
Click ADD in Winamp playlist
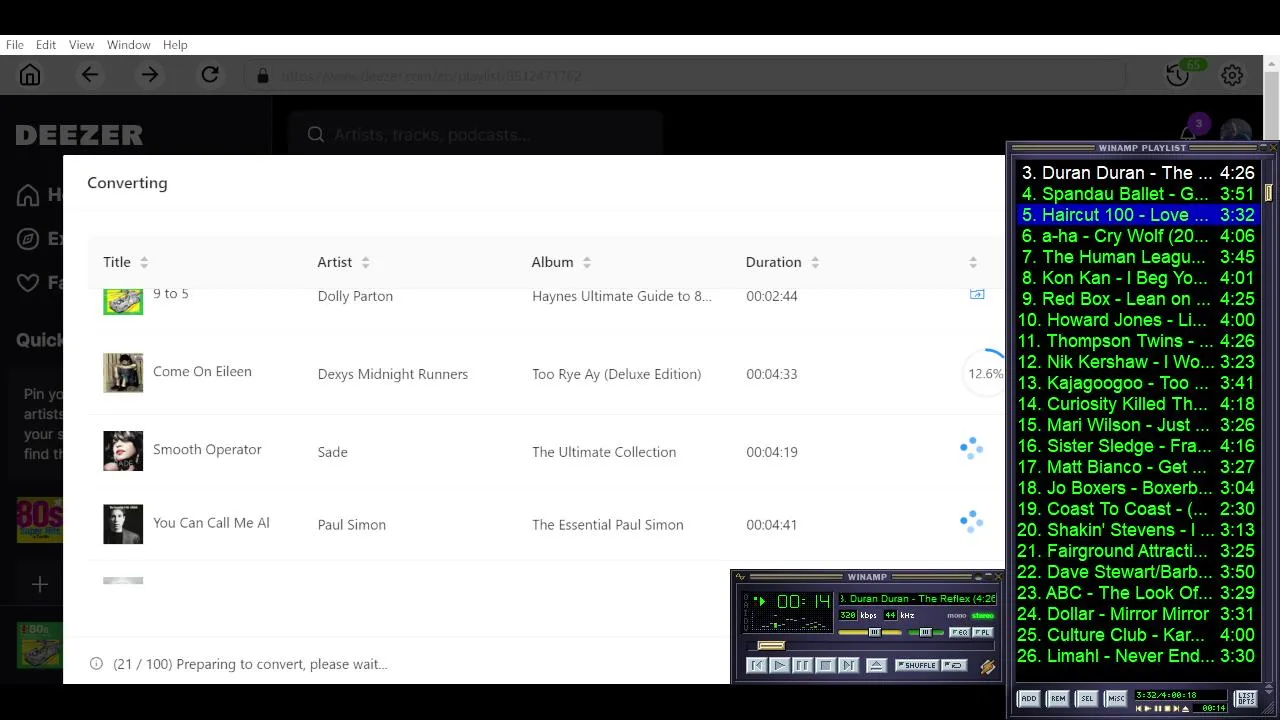pyautogui.click(x=1028, y=698)
